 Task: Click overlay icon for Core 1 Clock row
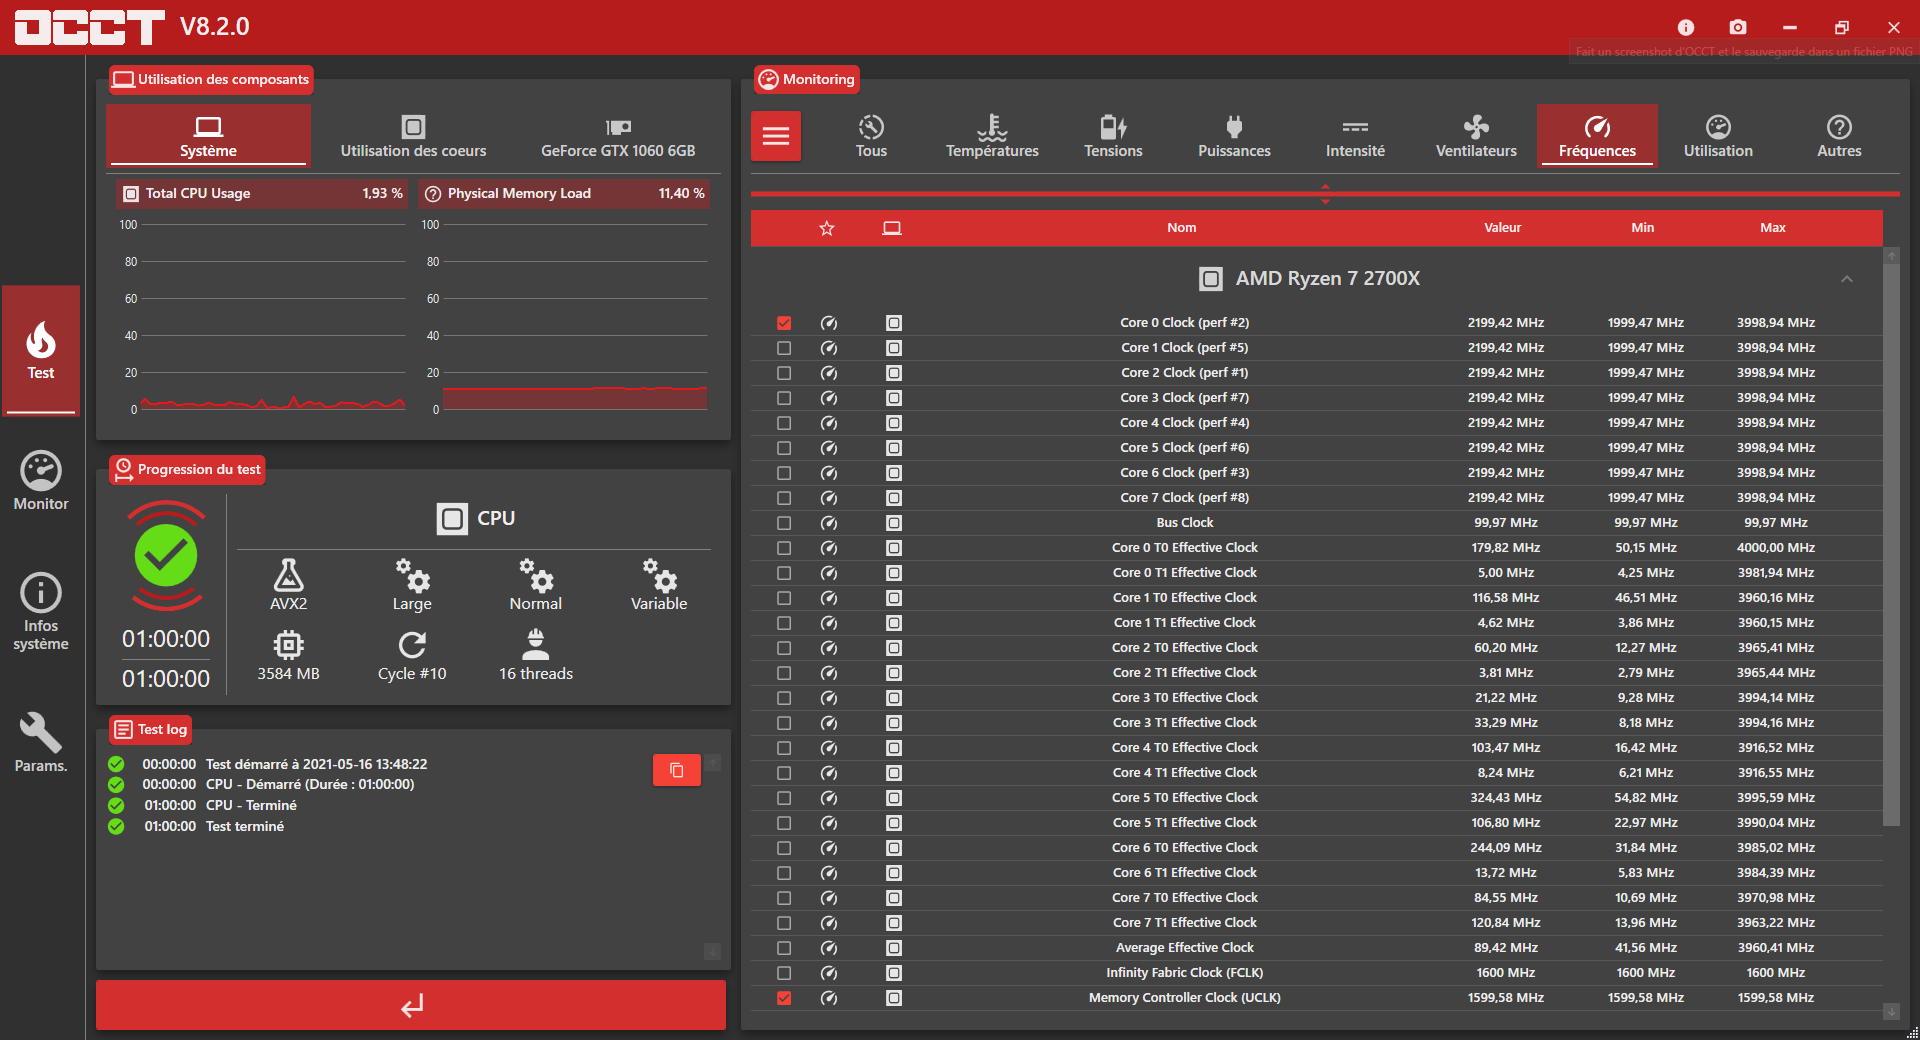click(894, 348)
